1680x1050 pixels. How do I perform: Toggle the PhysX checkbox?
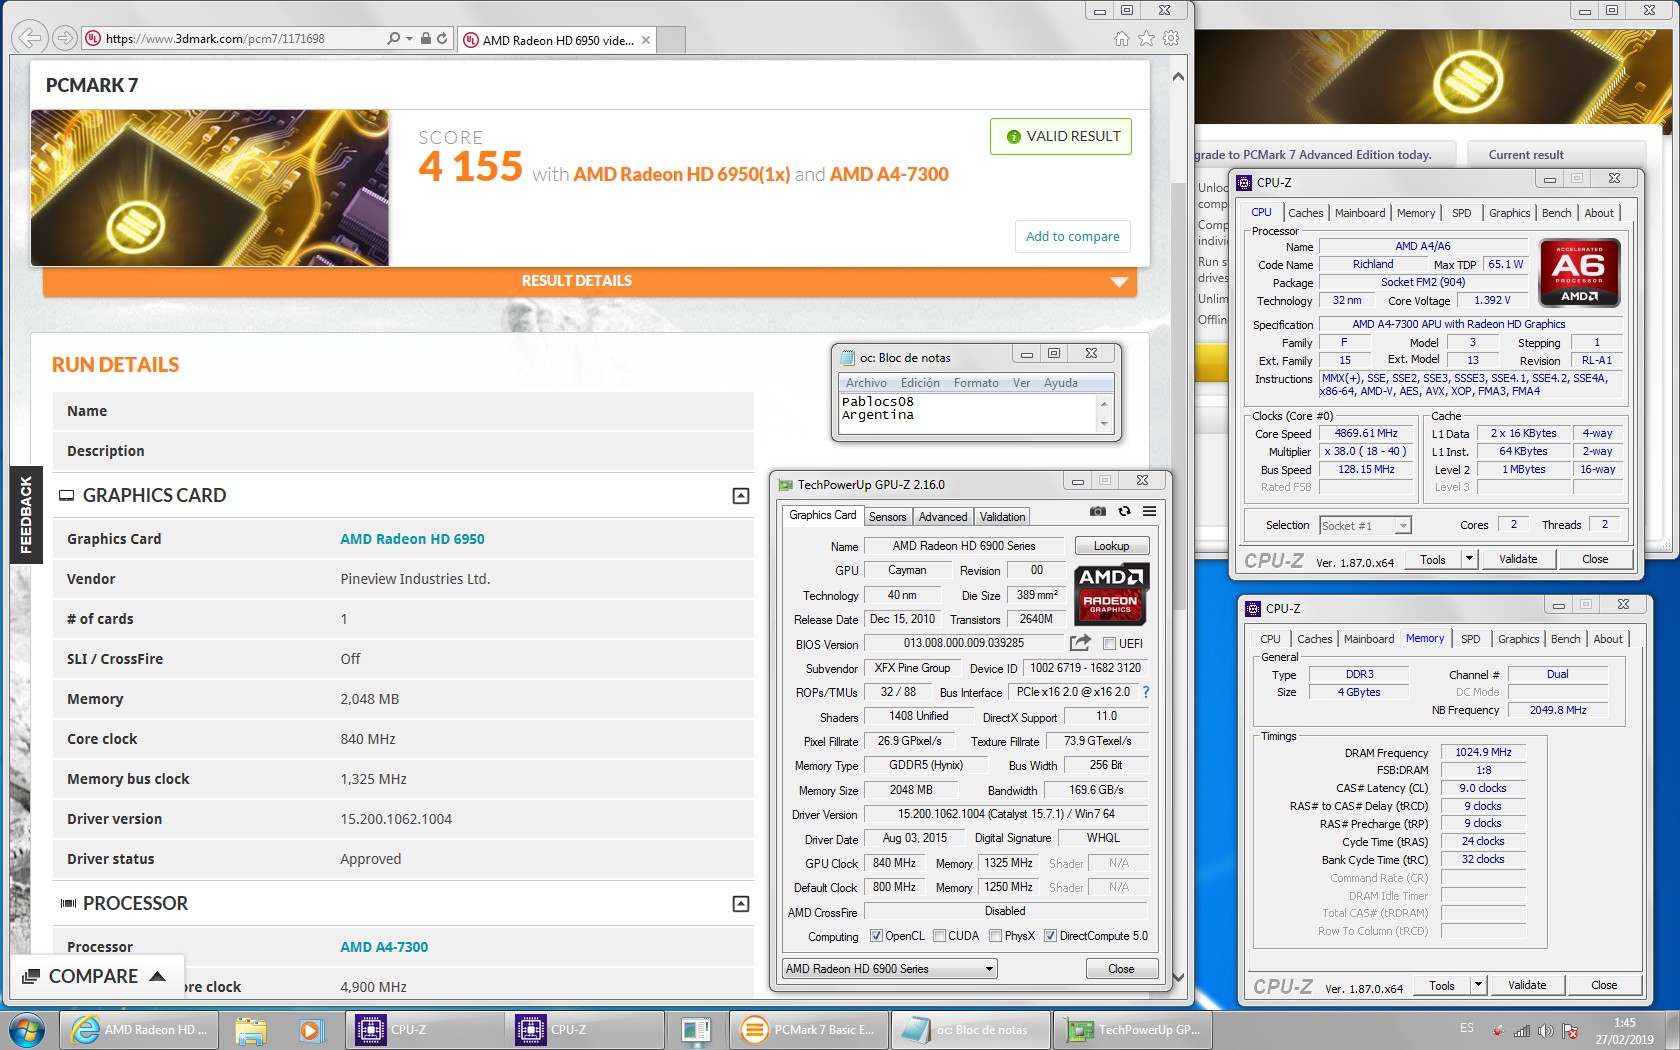click(995, 936)
